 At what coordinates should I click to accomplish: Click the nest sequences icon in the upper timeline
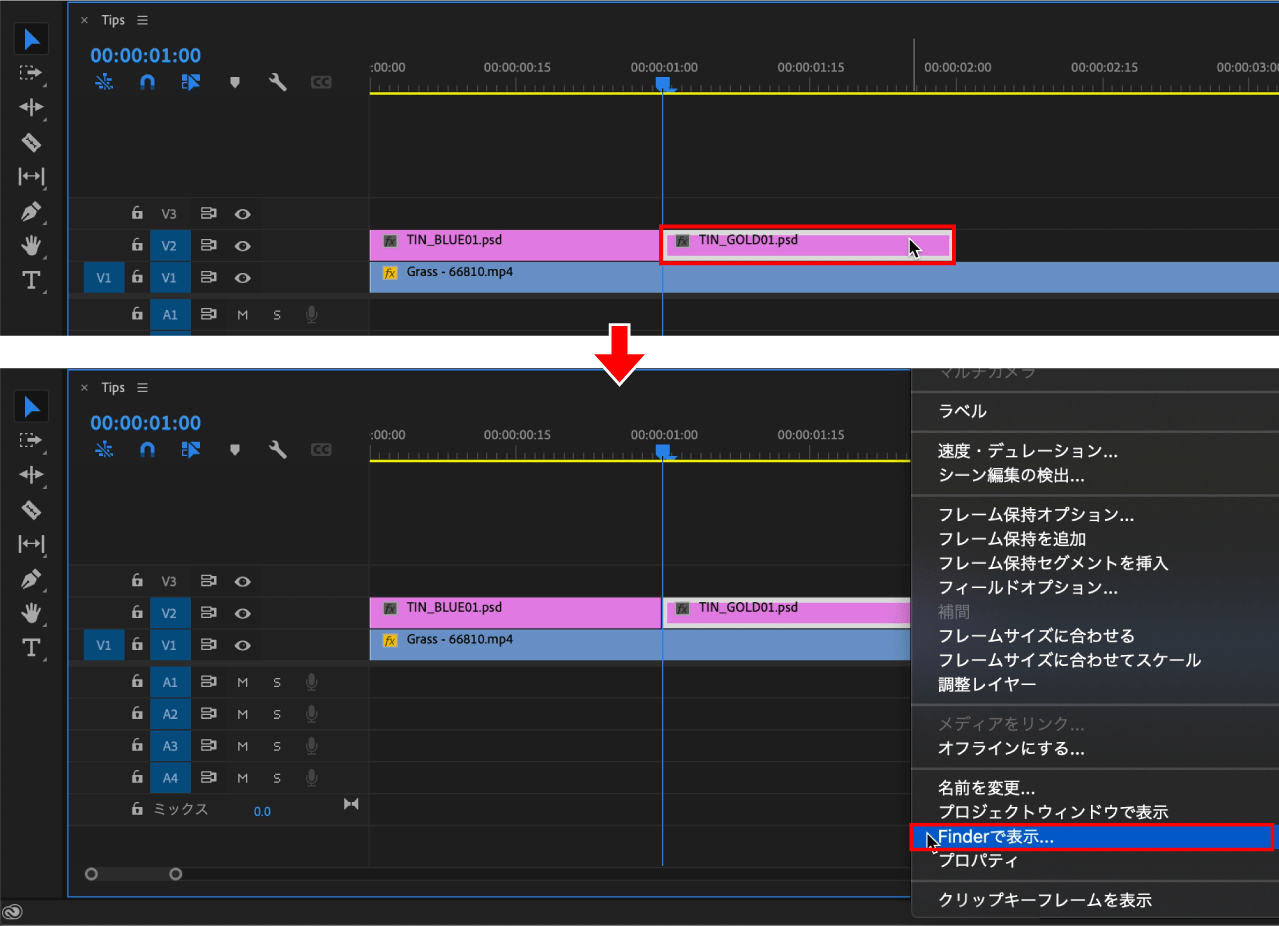(104, 82)
